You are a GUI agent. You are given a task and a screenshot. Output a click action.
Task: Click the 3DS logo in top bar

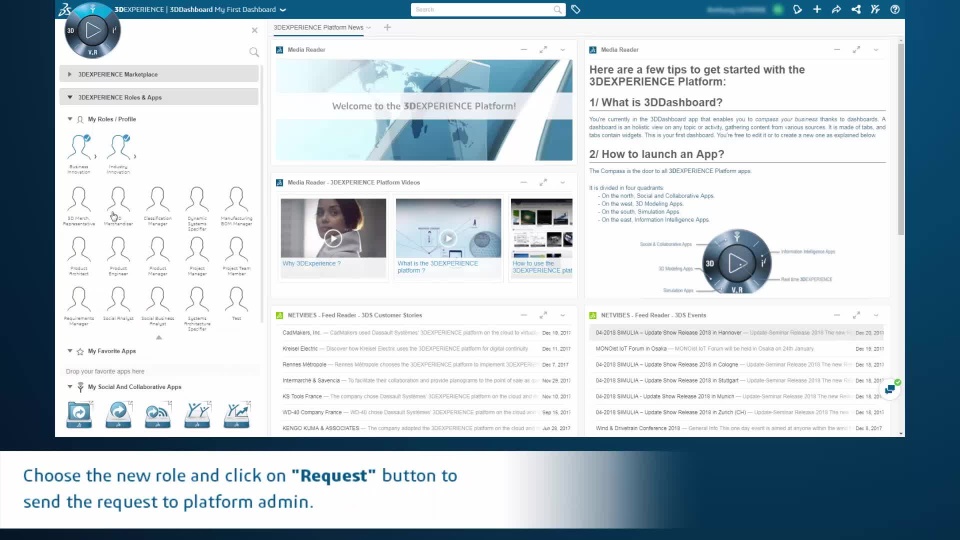click(65, 9)
